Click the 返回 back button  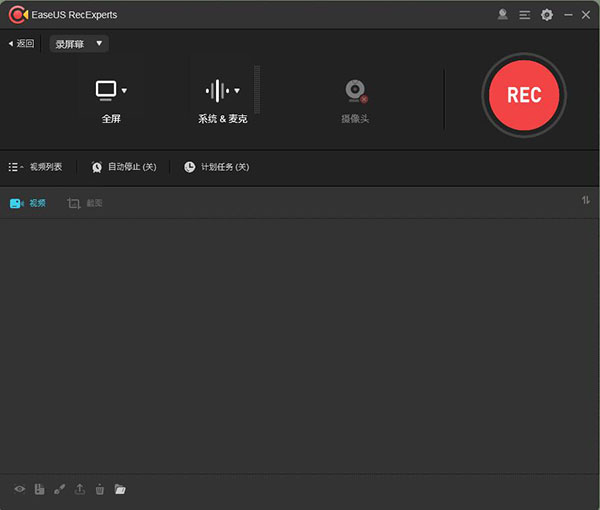pyautogui.click(x=21, y=44)
